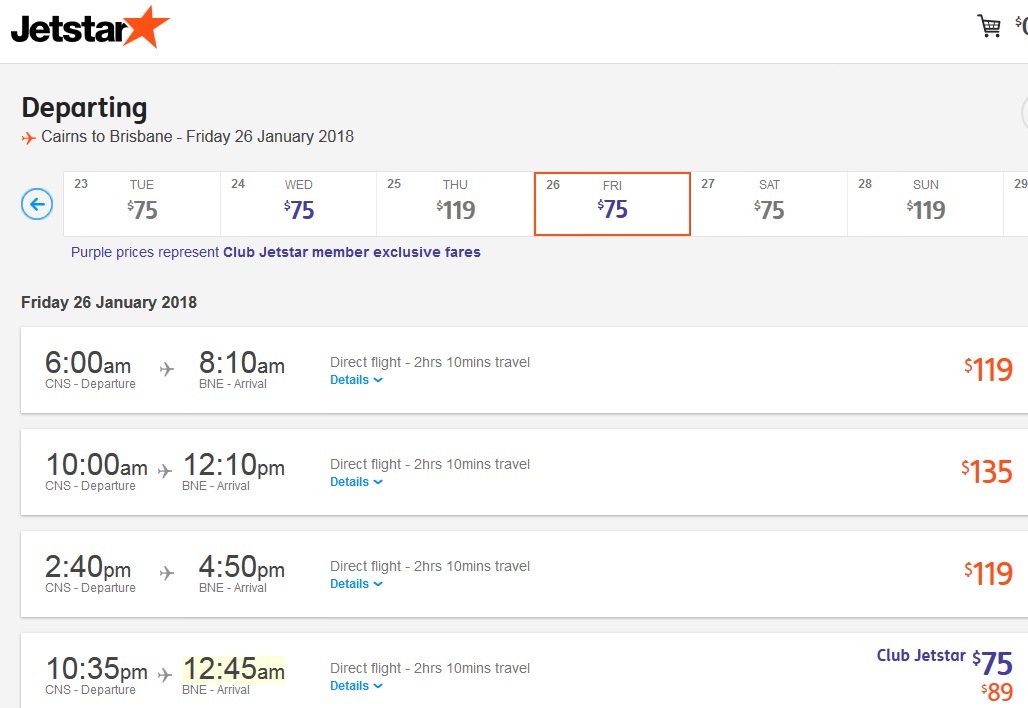Click the 10:00am departure time
Viewport: 1028px width, 708px height.
[x=96, y=465]
